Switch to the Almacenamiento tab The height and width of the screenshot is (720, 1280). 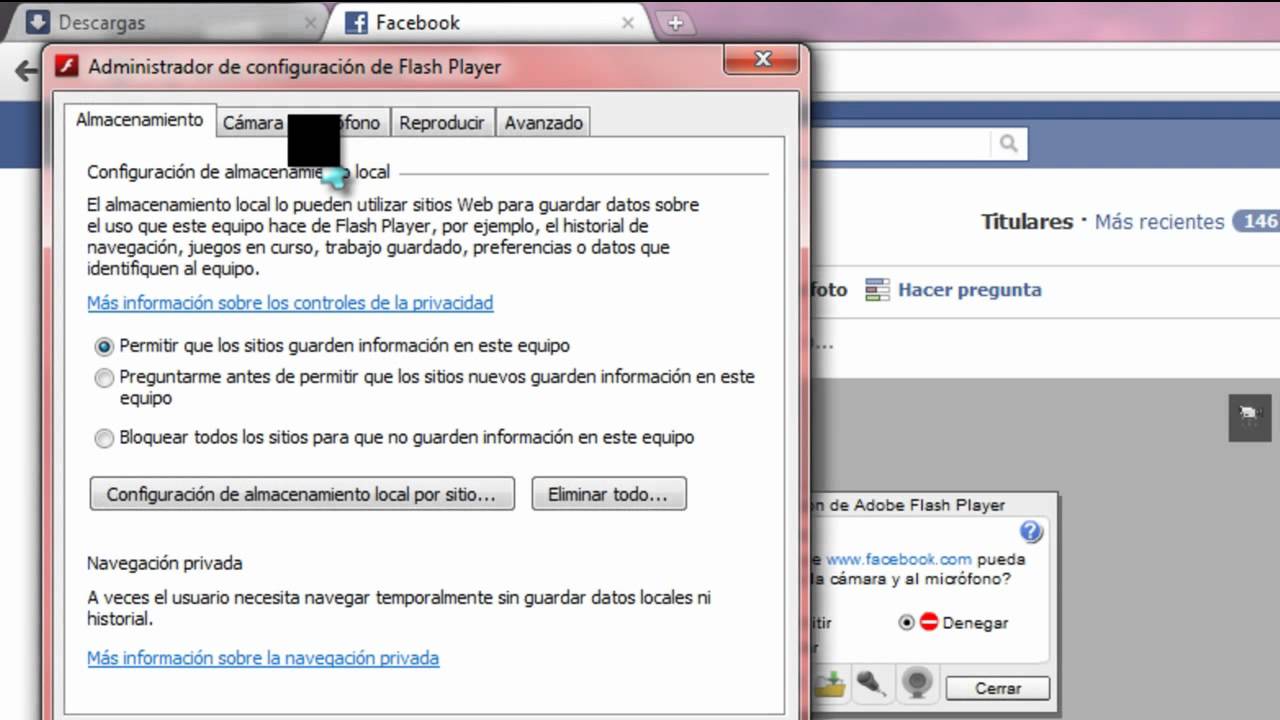point(139,119)
